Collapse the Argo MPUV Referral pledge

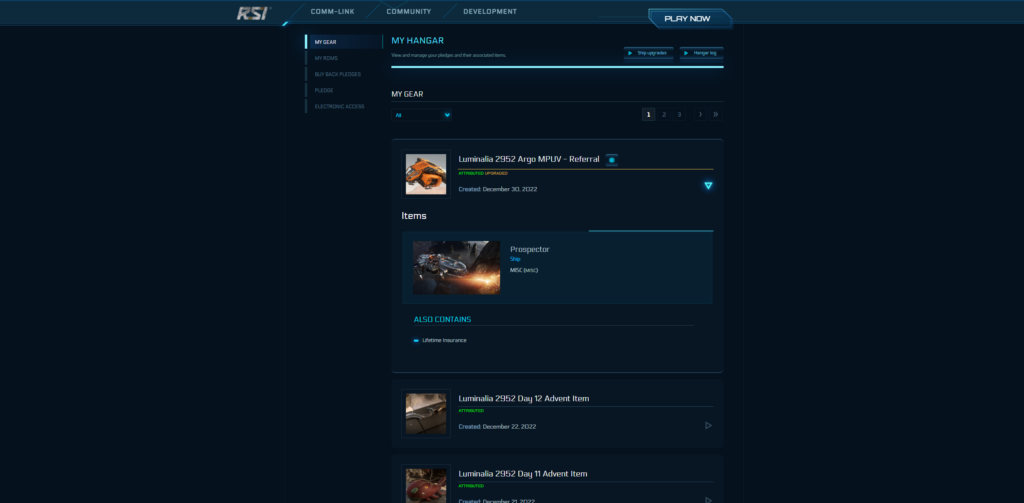[708, 186]
